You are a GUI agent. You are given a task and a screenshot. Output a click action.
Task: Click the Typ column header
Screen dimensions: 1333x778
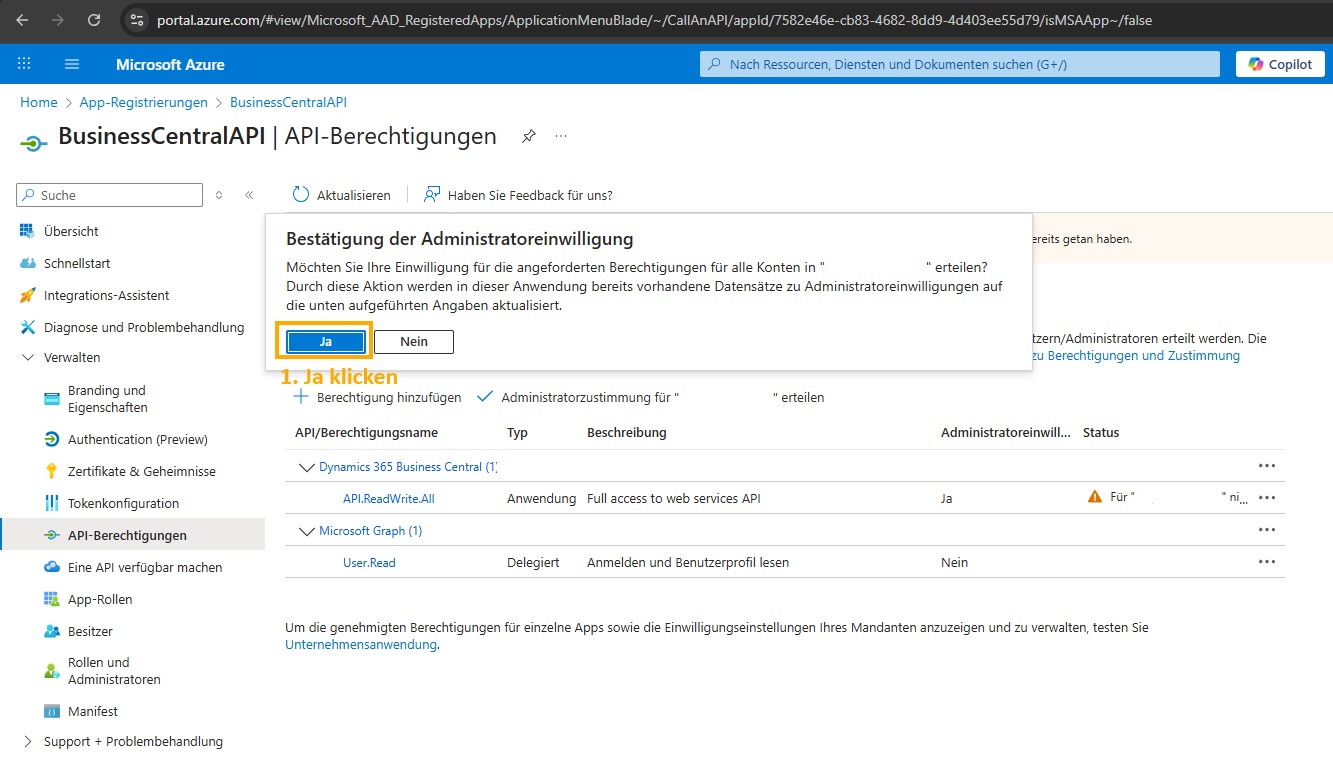[x=517, y=433]
